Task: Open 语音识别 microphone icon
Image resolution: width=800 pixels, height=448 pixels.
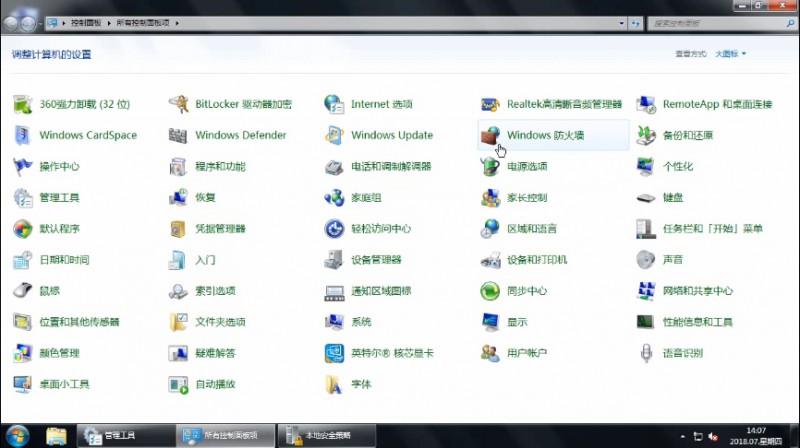Action: point(646,353)
